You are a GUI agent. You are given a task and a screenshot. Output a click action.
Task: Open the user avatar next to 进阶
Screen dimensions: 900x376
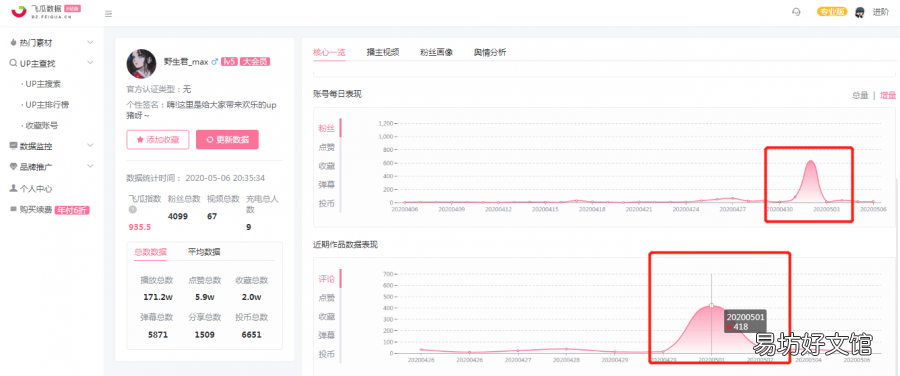coord(860,13)
